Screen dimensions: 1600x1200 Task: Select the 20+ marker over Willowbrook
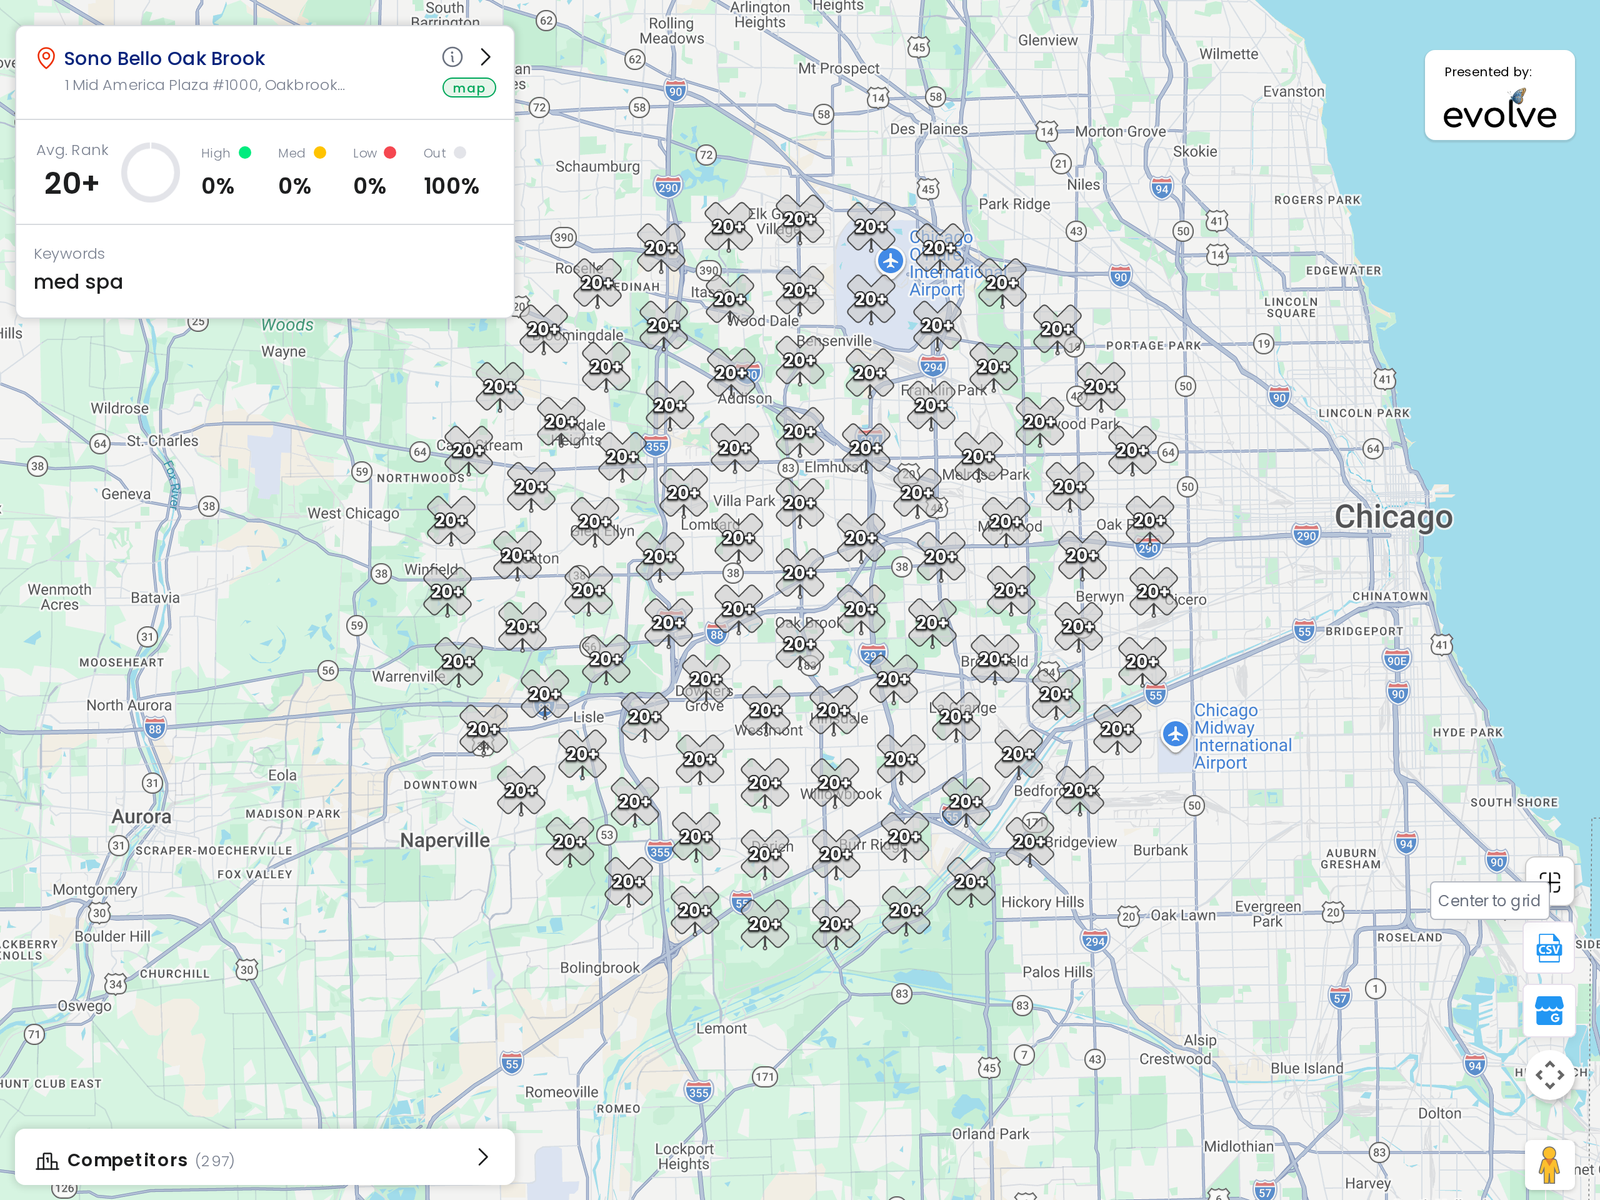tap(835, 783)
